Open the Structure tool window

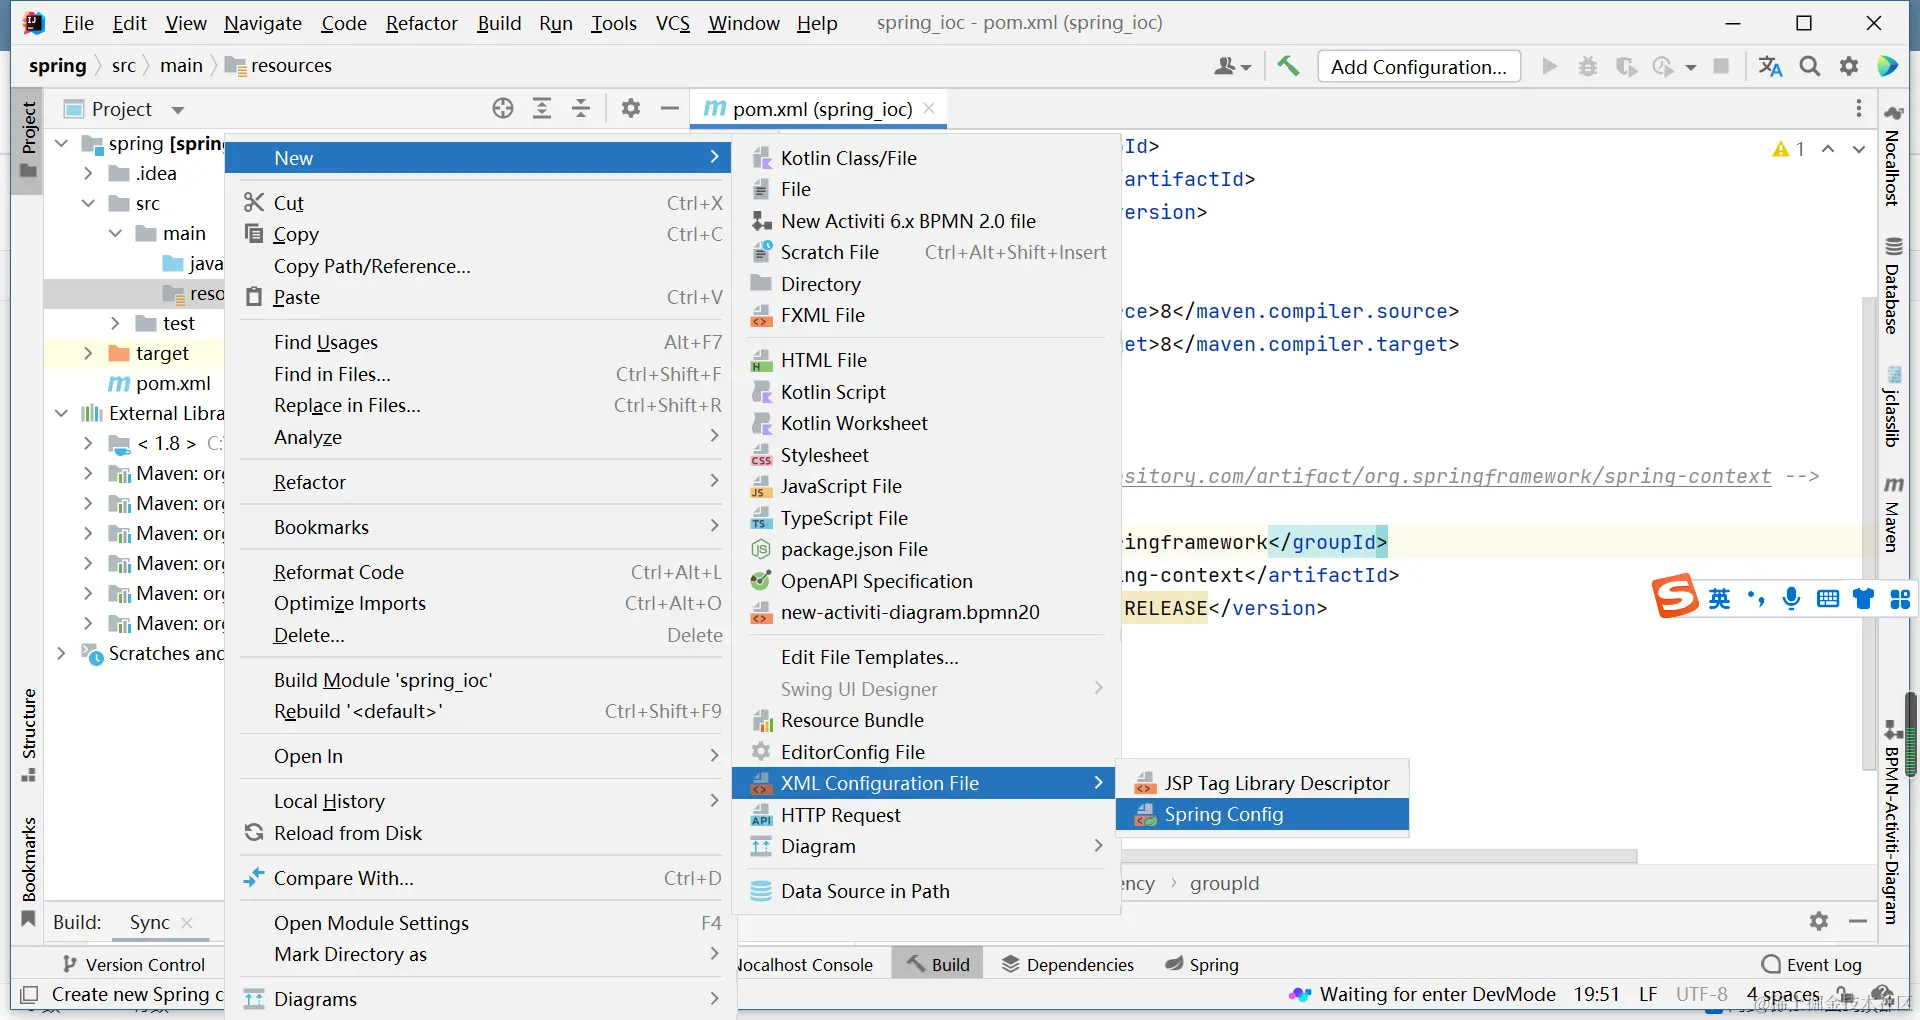(29, 736)
